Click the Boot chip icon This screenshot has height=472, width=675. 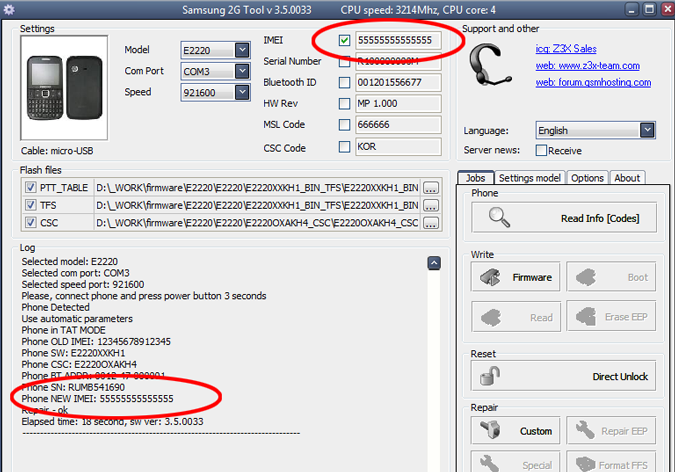tap(586, 277)
